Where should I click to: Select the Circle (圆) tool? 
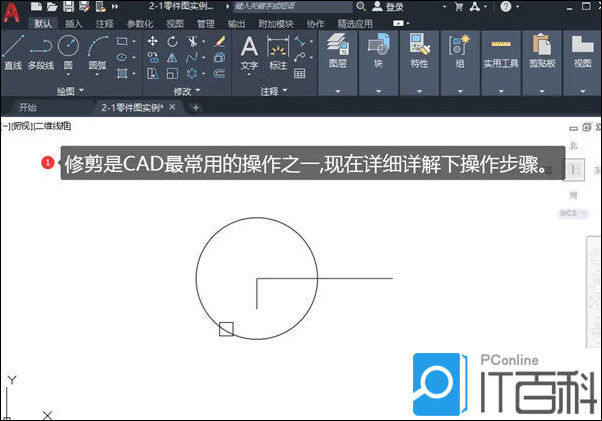click(x=68, y=52)
